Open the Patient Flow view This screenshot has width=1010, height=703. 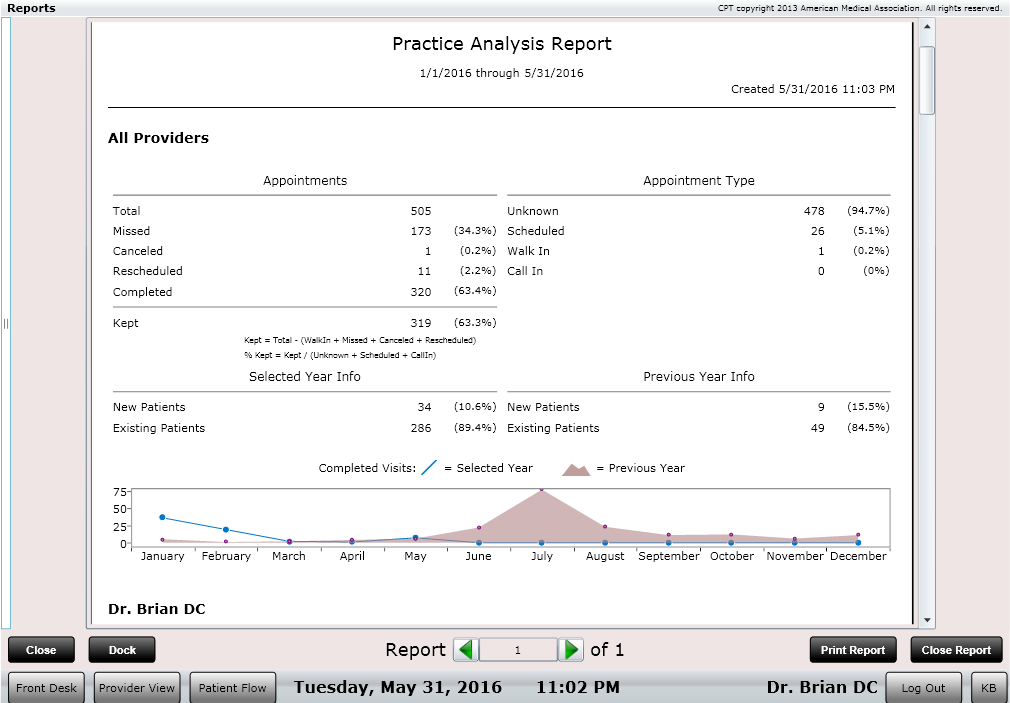(x=232, y=687)
